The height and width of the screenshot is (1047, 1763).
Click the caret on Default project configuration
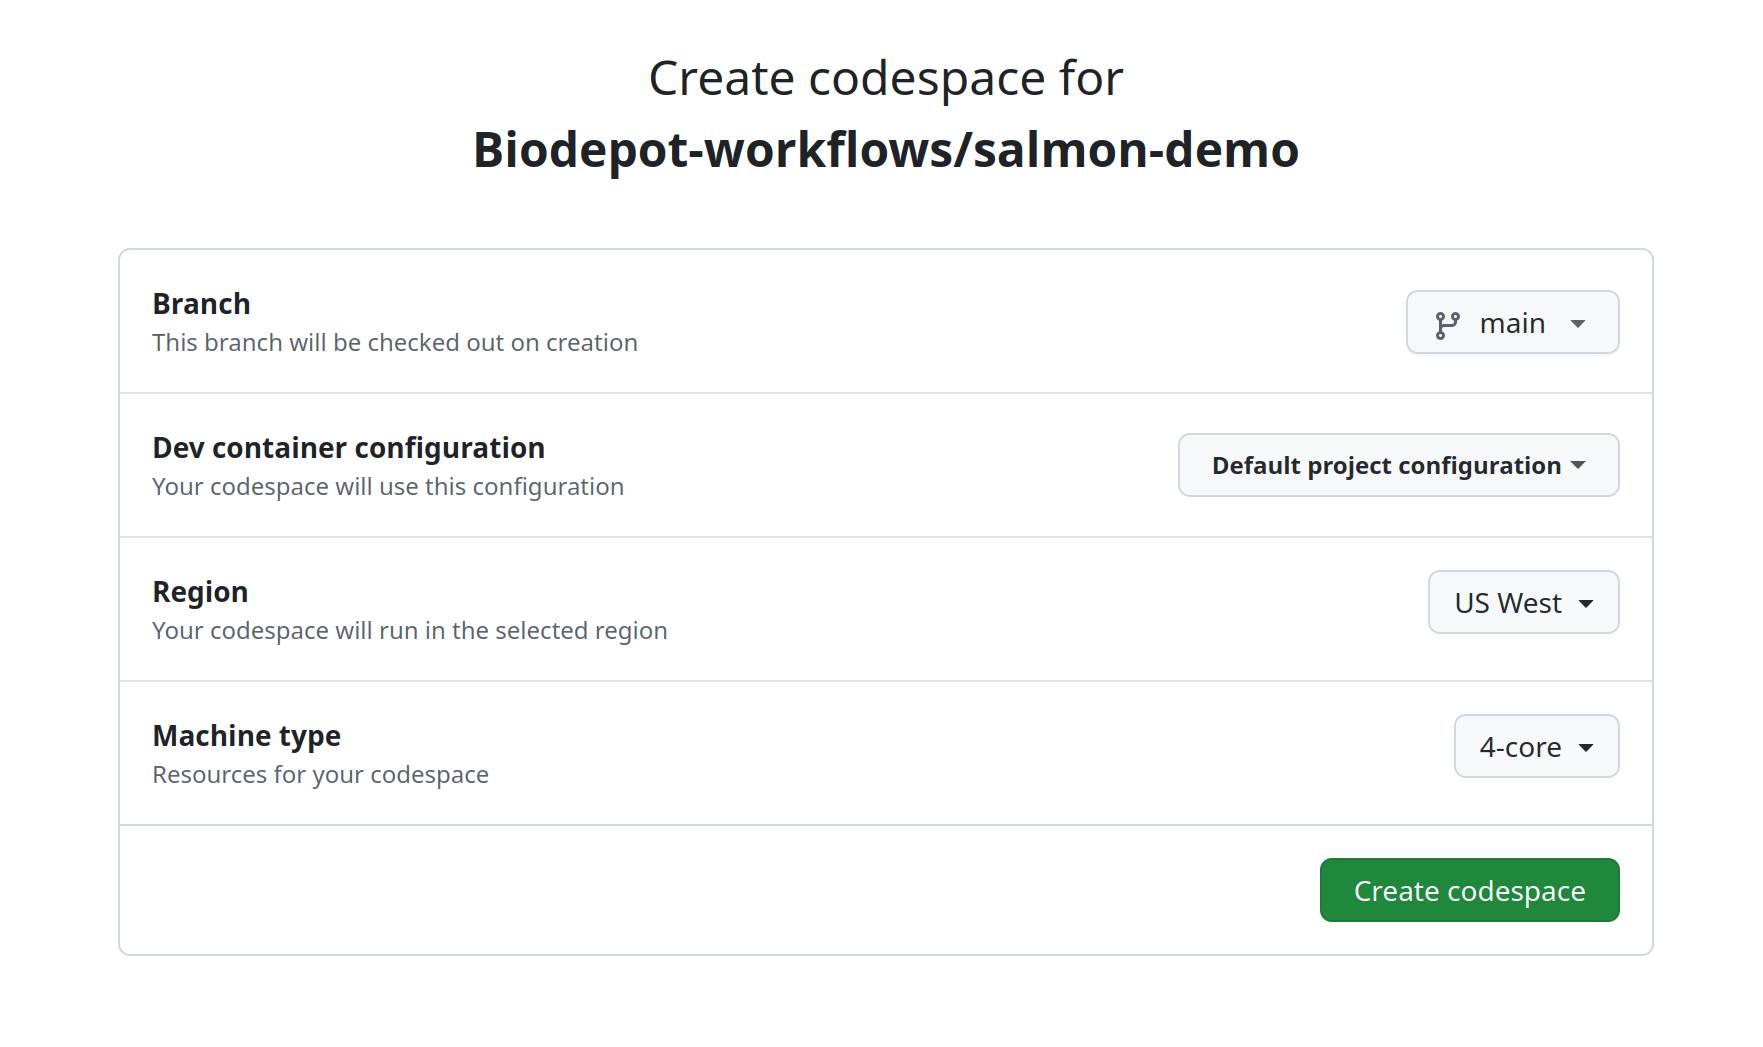tap(1580, 465)
